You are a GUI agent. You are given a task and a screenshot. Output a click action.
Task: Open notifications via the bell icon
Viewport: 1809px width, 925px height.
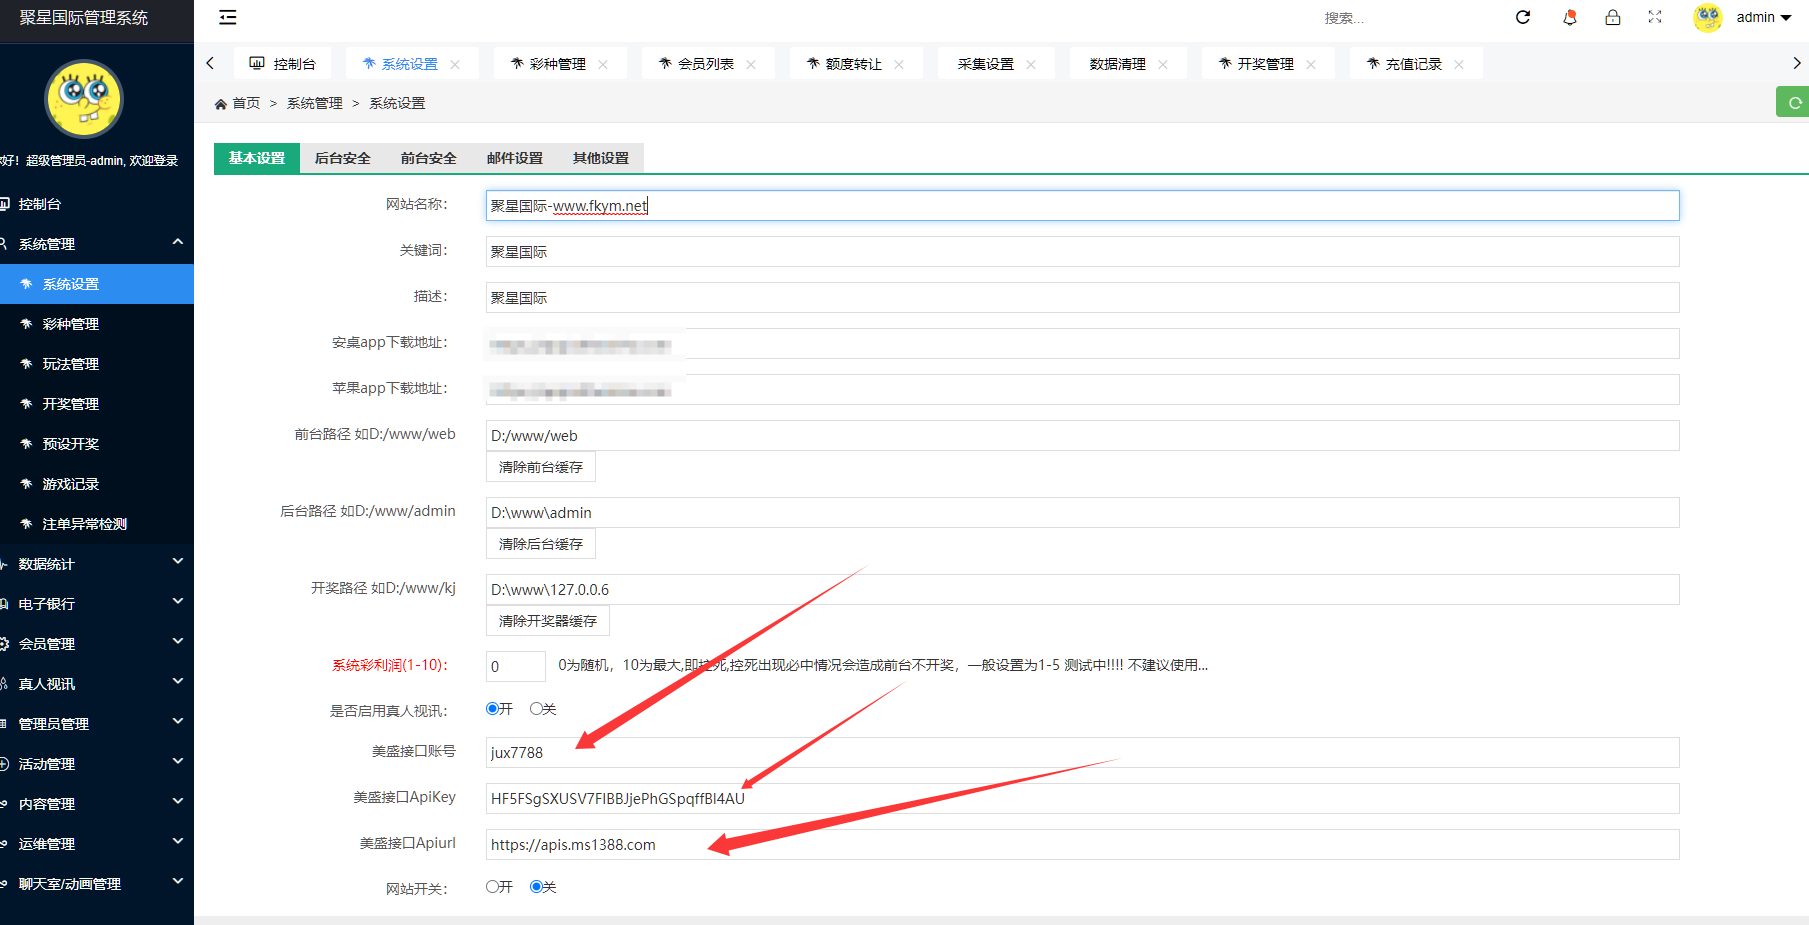[1569, 17]
